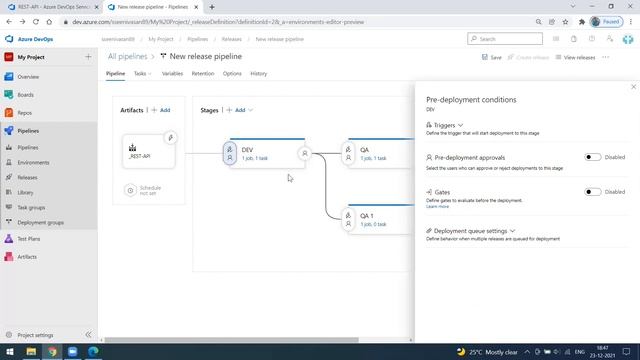Open the user settings icon in header

tap(609, 39)
